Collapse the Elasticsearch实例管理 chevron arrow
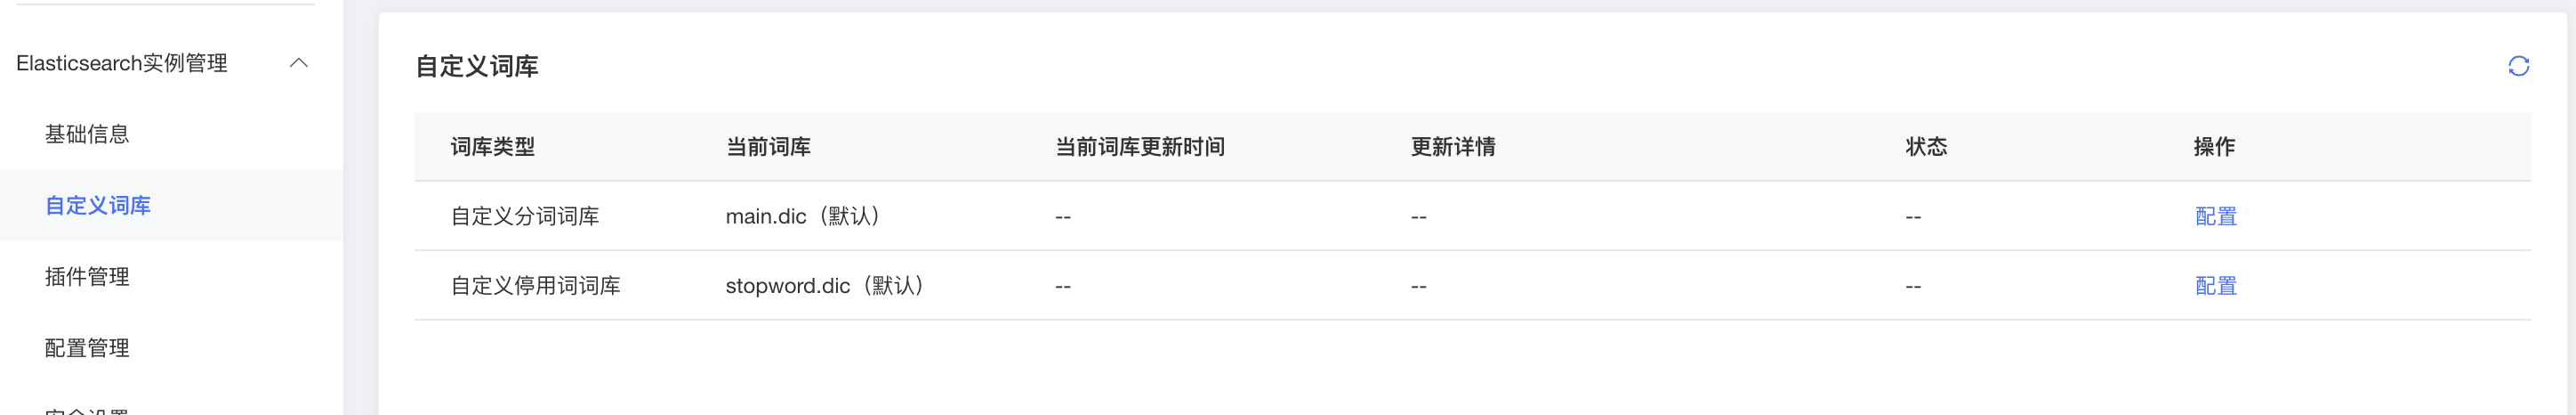 pos(298,63)
